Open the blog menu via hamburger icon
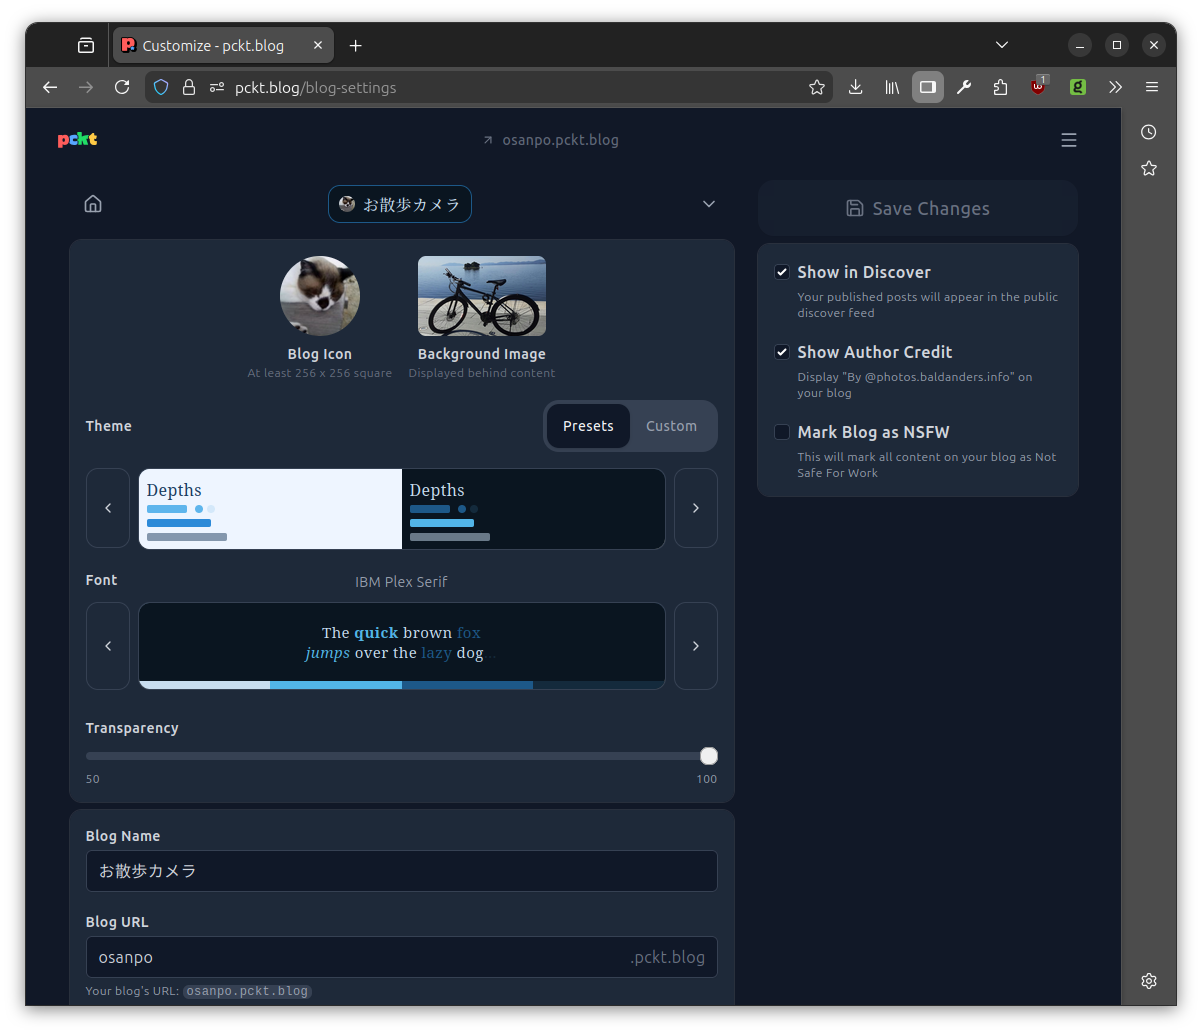 [x=1069, y=140]
